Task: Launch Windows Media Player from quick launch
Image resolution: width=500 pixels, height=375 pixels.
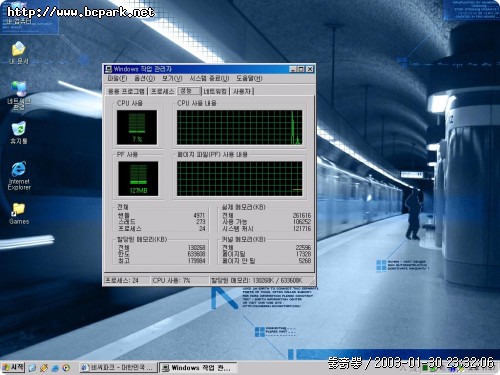Action: coord(66,368)
